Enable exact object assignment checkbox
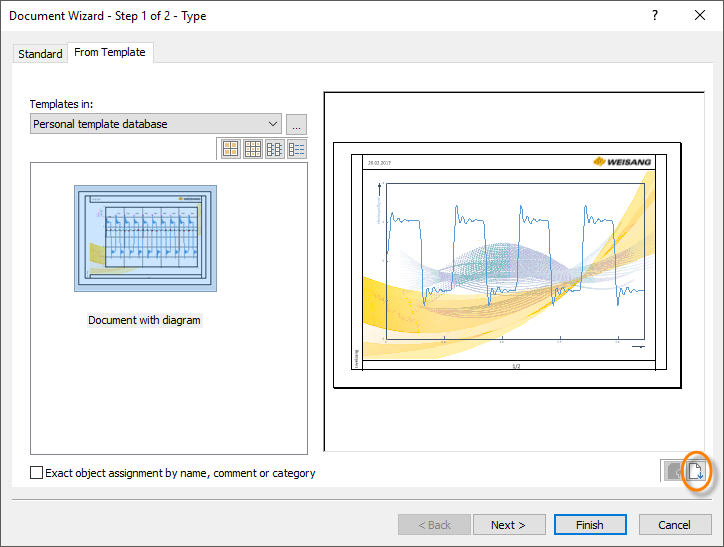Image resolution: width=724 pixels, height=547 pixels. [x=37, y=473]
